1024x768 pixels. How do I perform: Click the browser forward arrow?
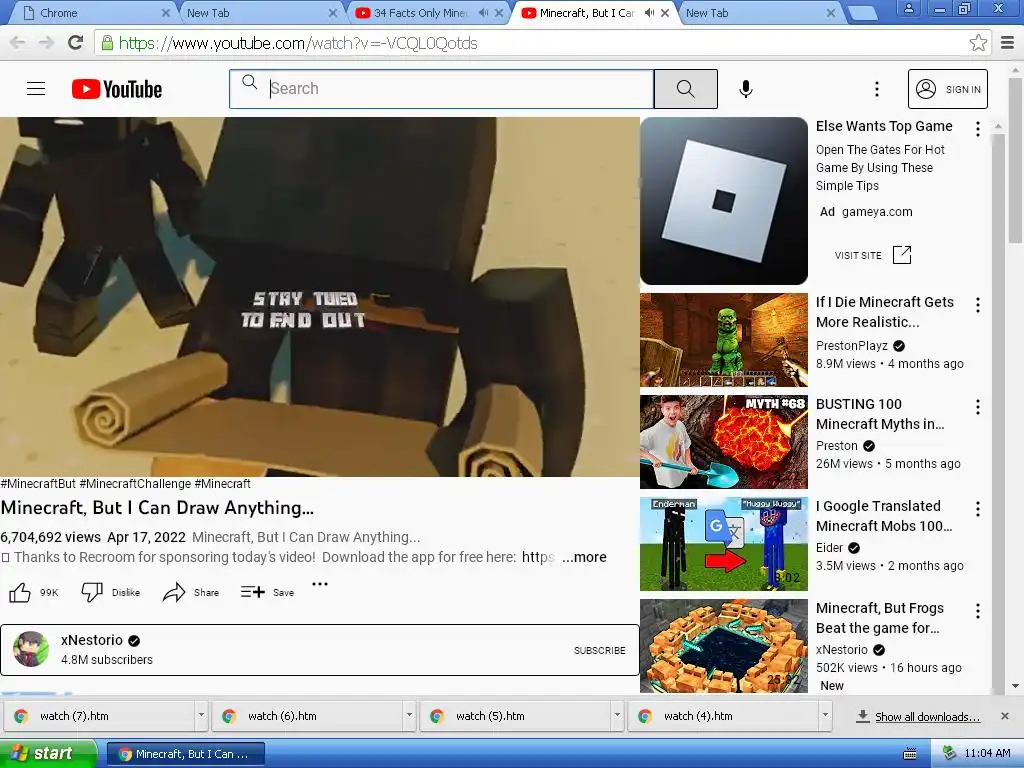[46, 43]
